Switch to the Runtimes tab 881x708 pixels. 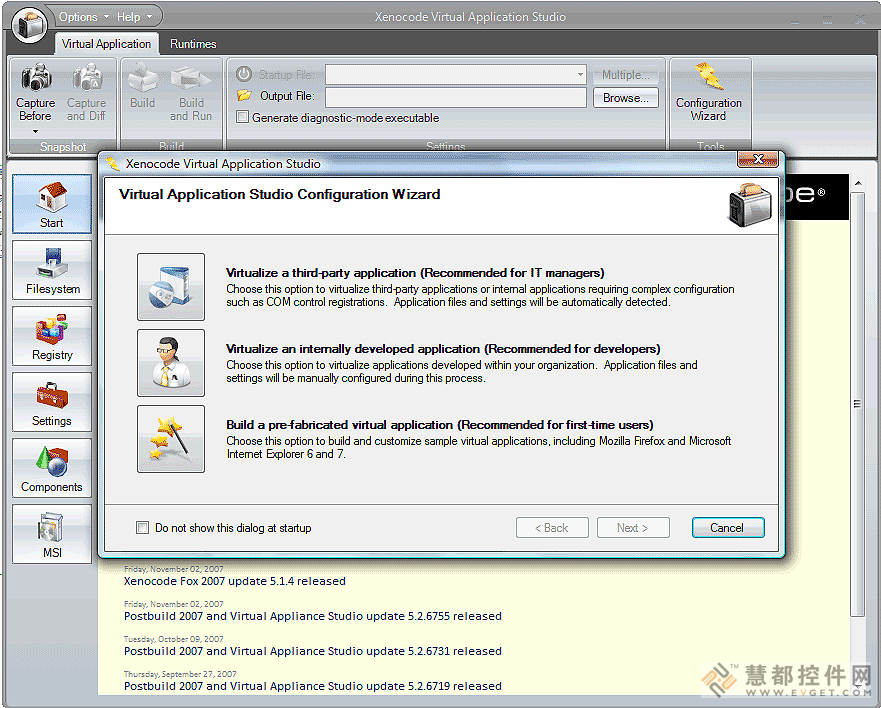click(193, 44)
